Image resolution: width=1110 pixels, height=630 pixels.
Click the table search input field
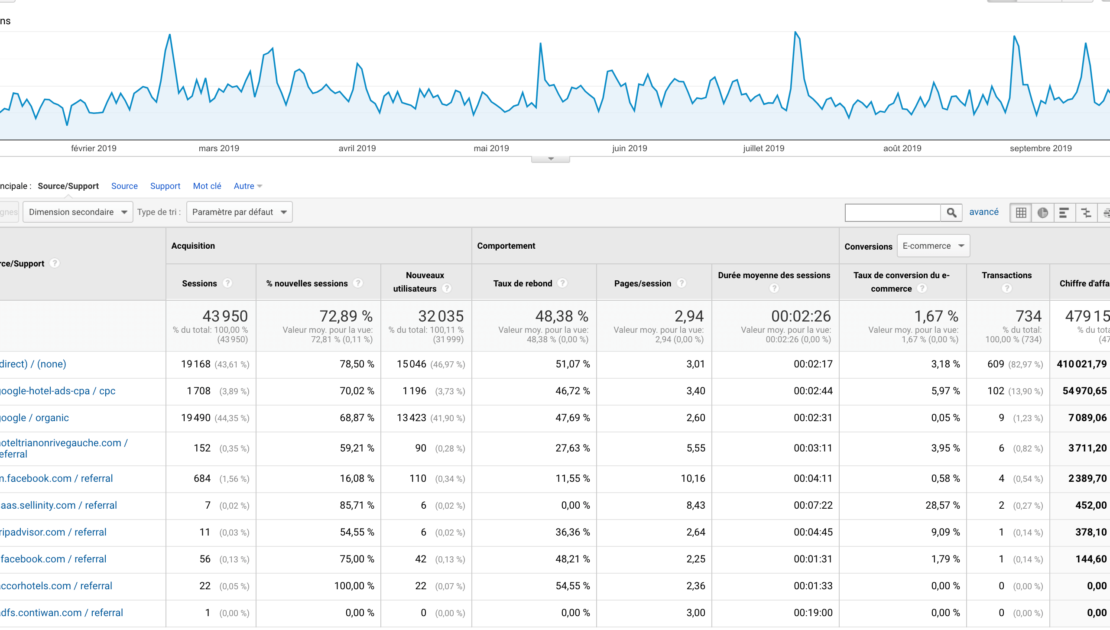coord(893,213)
